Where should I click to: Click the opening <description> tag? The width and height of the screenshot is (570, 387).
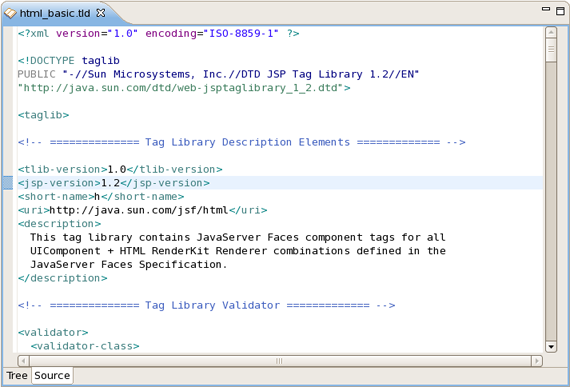(59, 224)
